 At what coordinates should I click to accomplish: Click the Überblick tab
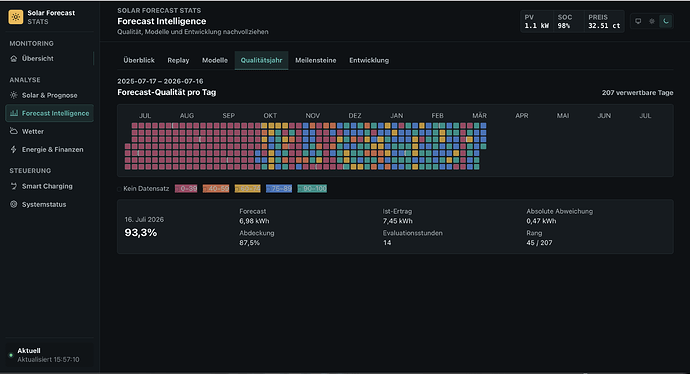(139, 60)
